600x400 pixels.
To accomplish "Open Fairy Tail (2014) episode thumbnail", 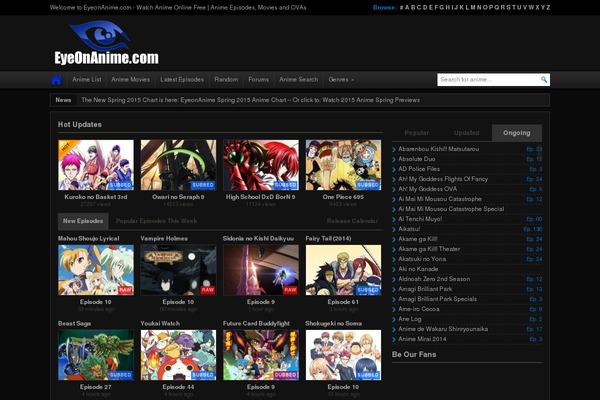I will pyautogui.click(x=343, y=270).
